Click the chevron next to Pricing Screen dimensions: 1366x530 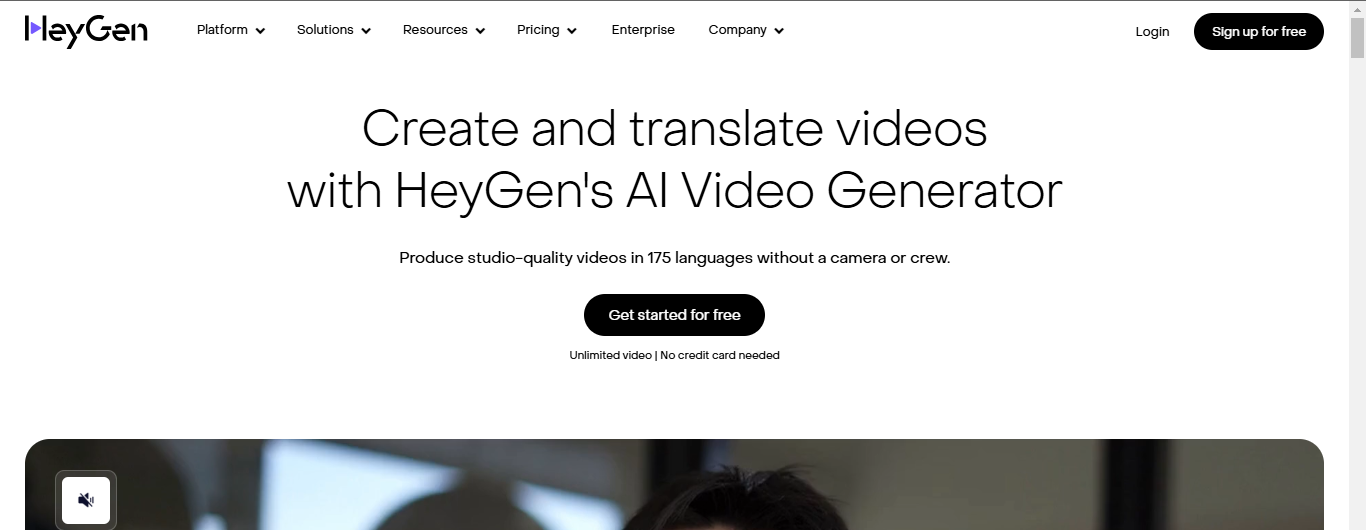tap(572, 31)
